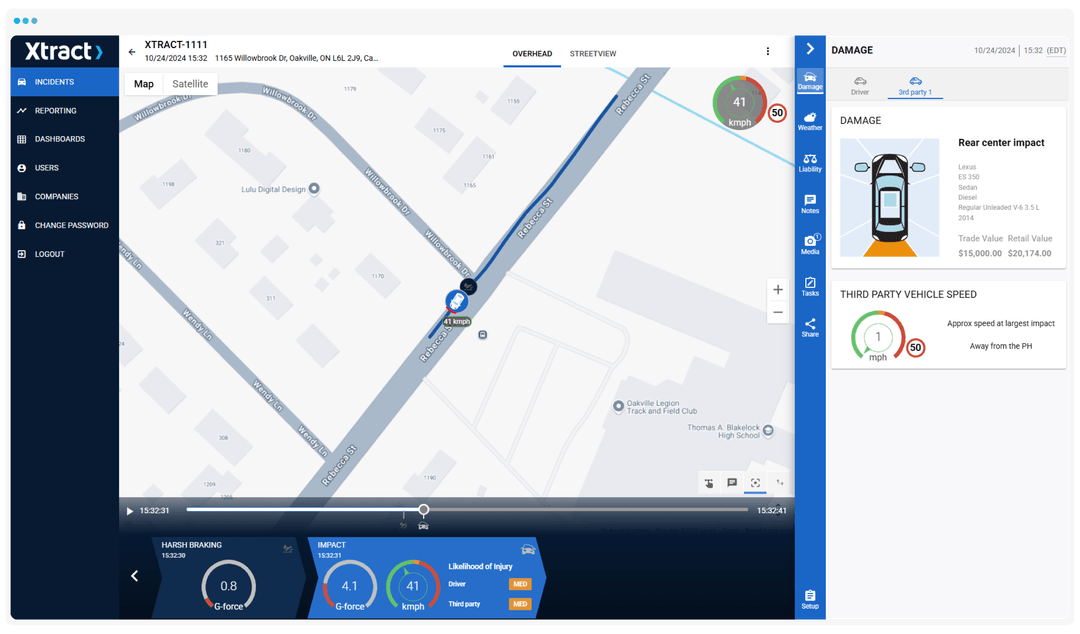Go to Reporting in the sidebar

(x=65, y=111)
